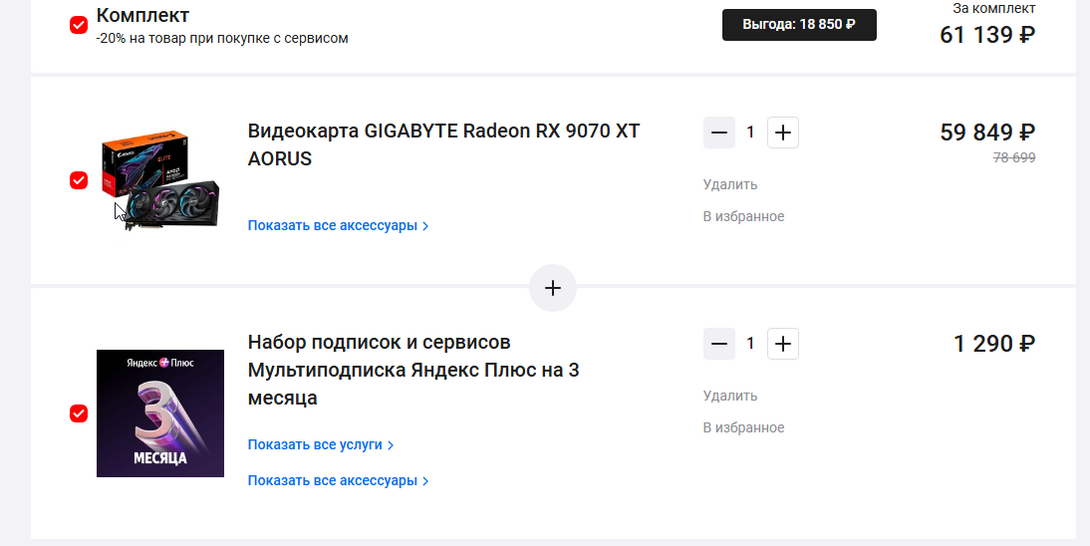Click the За комплект label
Screen dimensions: 1090x546
994,8
